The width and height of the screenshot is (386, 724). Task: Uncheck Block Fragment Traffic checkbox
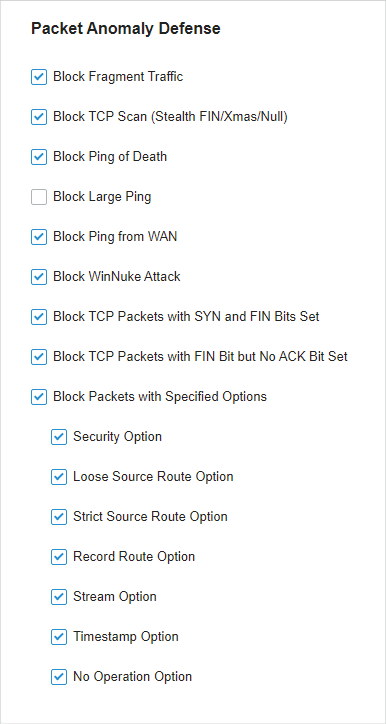tap(39, 77)
